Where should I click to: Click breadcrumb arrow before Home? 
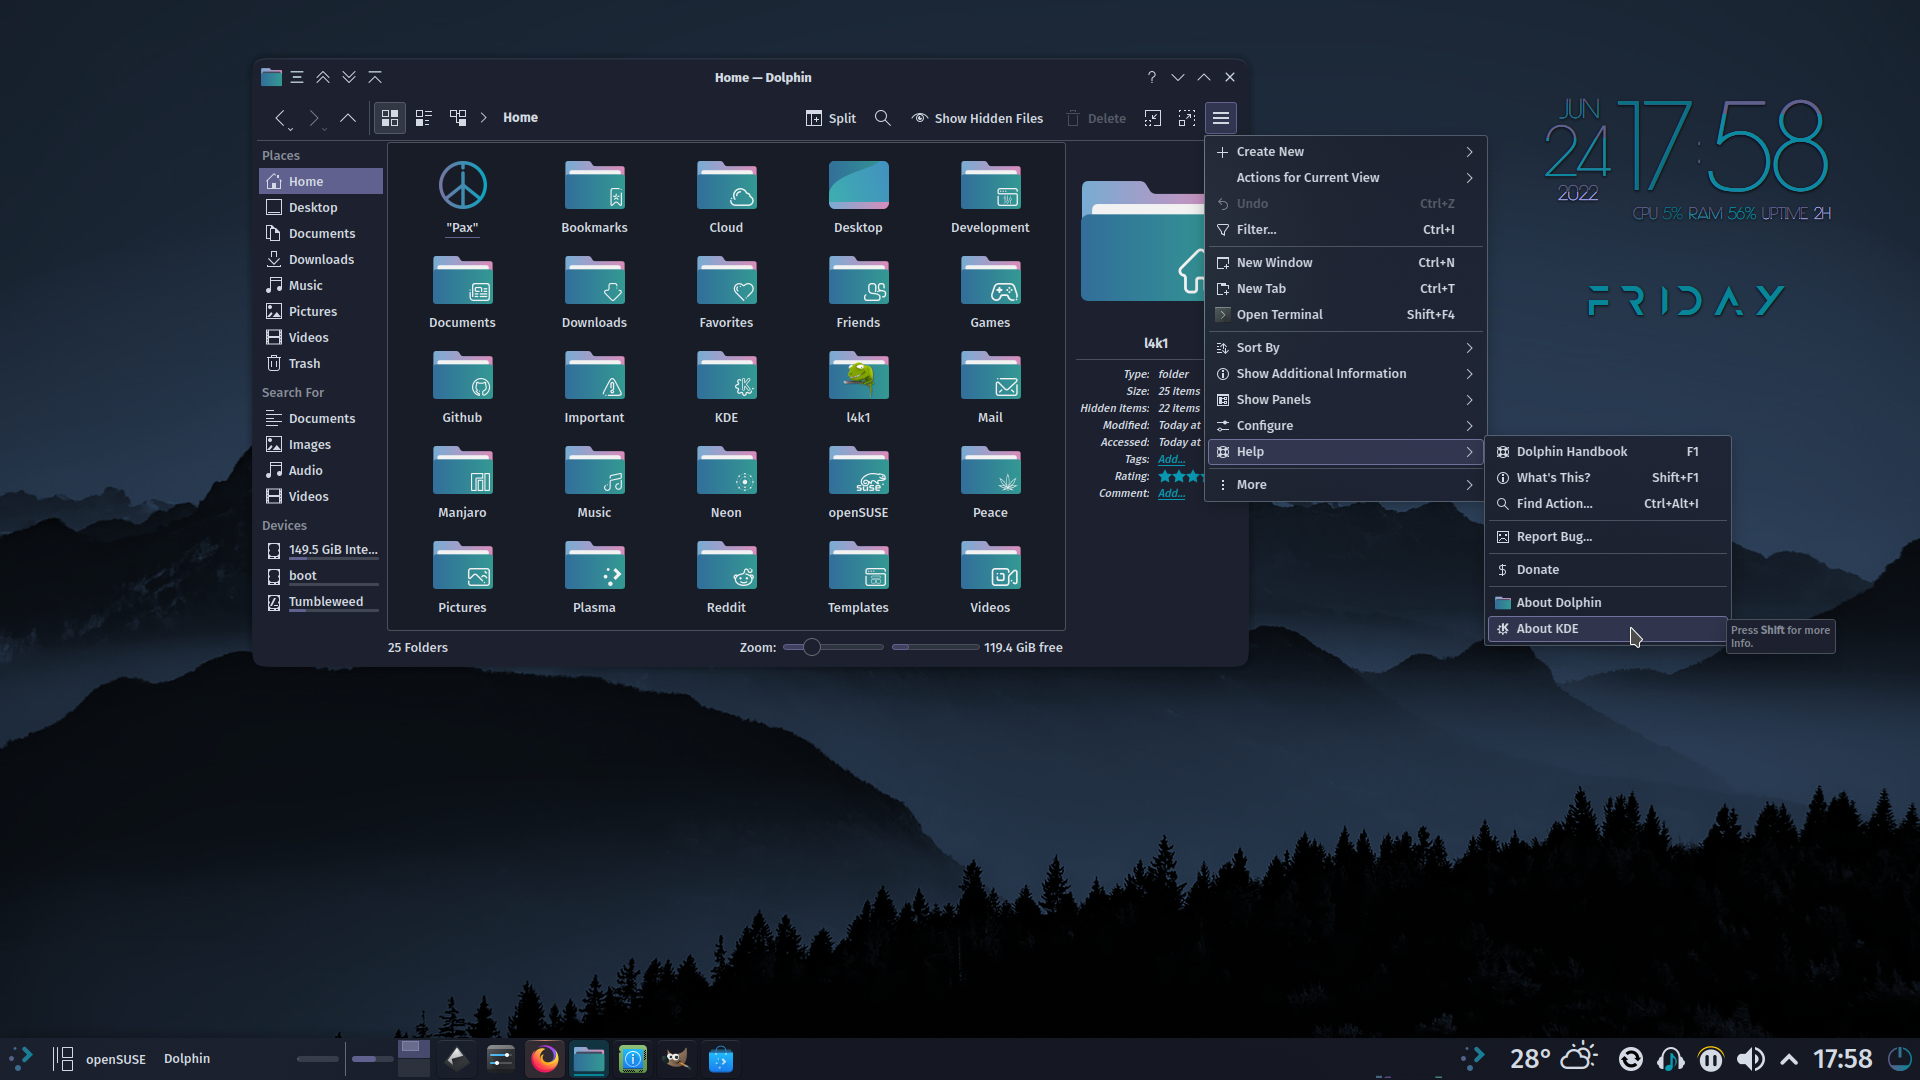click(x=484, y=118)
